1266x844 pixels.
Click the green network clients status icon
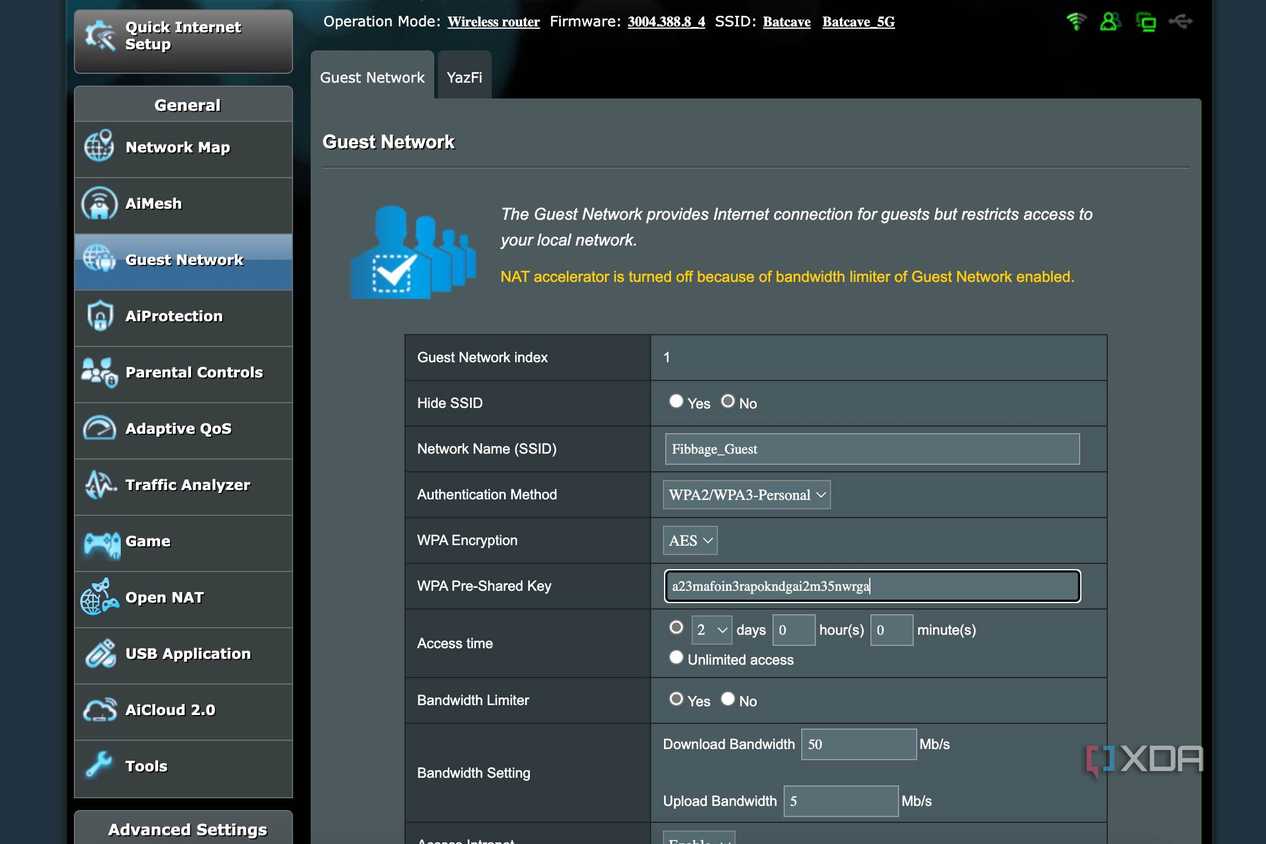[x=1146, y=21]
